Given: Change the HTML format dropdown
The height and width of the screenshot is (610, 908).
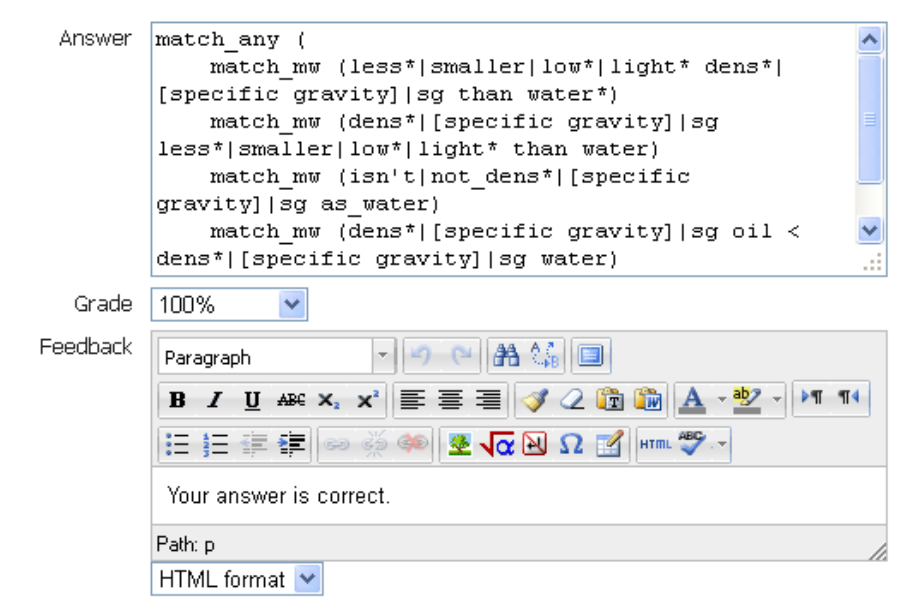Looking at the screenshot, I should coord(305,578).
